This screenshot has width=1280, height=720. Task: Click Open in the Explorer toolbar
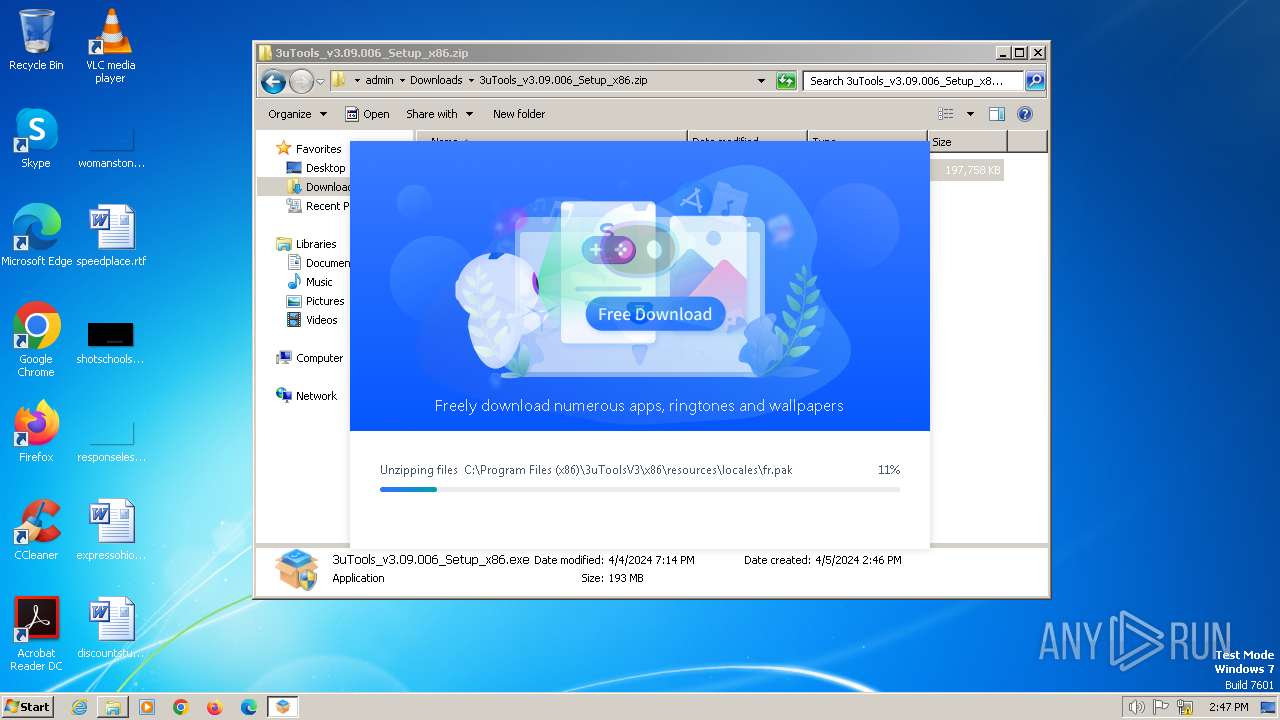(x=367, y=114)
